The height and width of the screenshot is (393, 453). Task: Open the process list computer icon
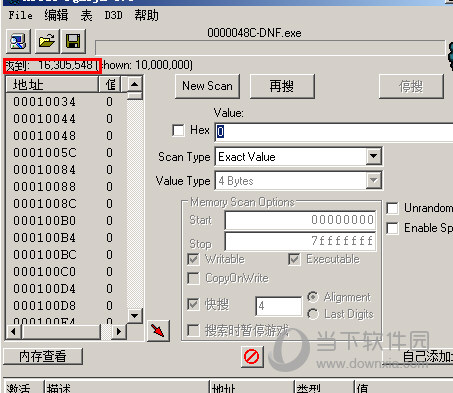coord(18,41)
